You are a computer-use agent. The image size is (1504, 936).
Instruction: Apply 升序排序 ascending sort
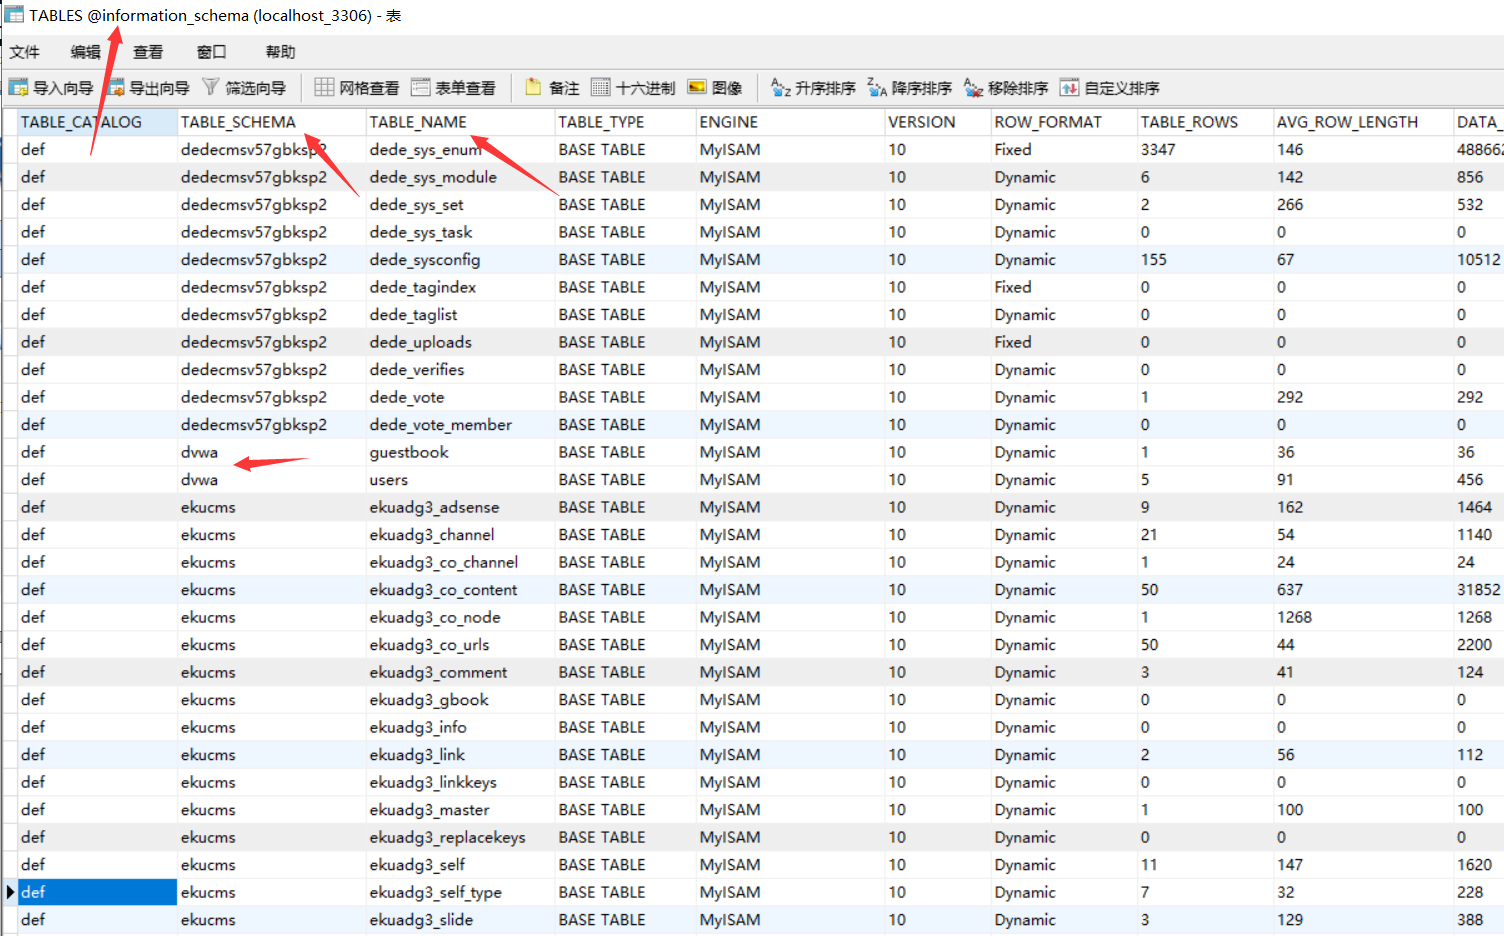pos(813,88)
